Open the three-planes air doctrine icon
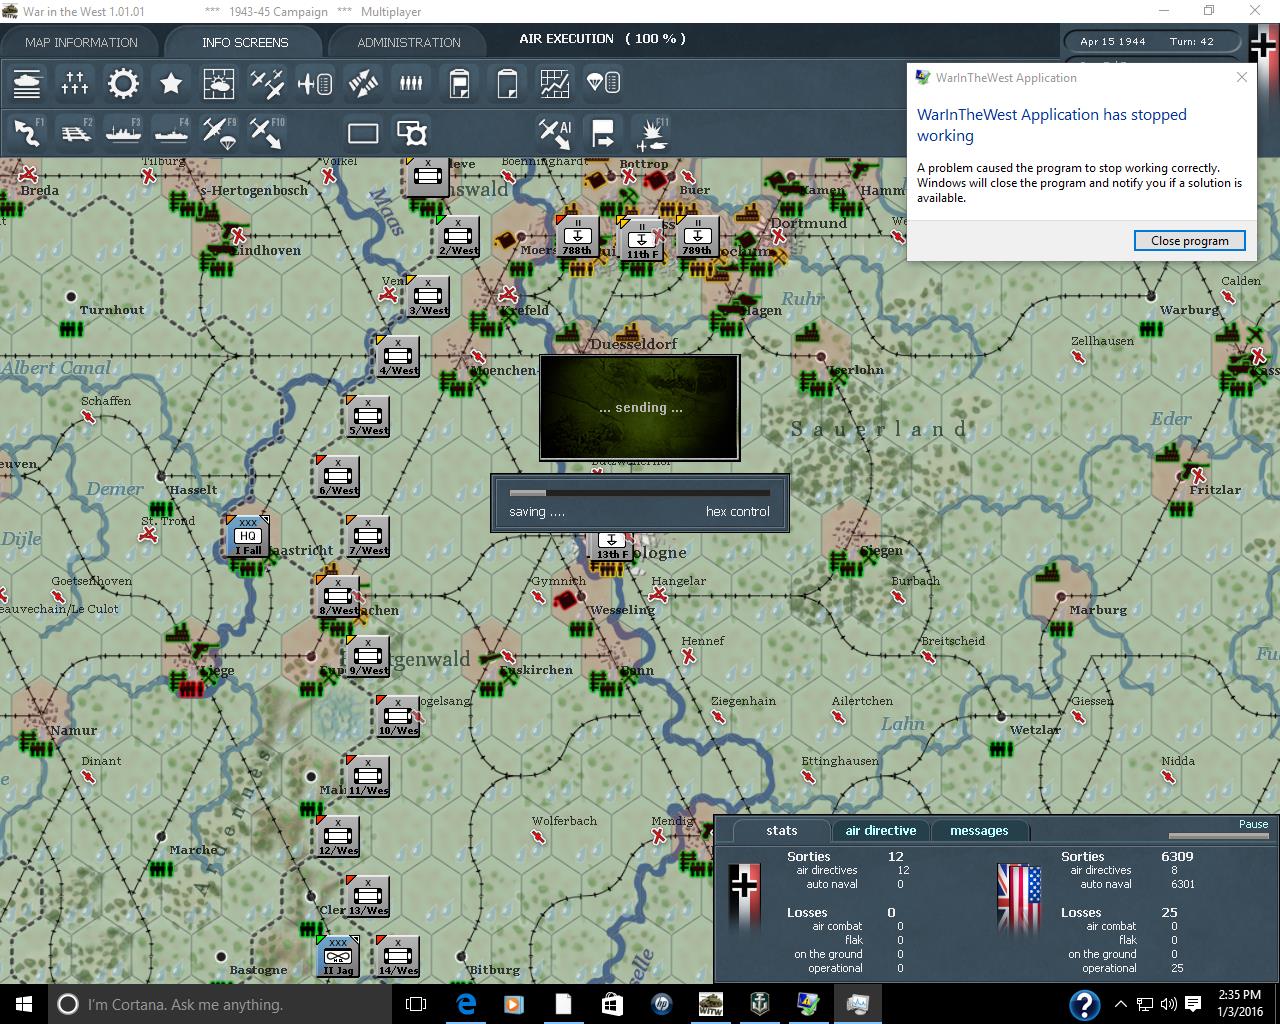This screenshot has width=1280, height=1024. click(267, 83)
